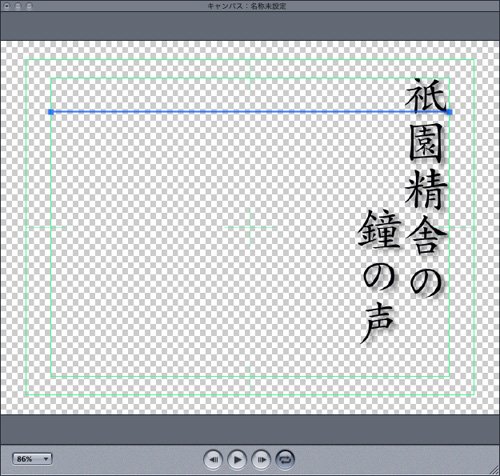Click the canvas window title bar text
The width and height of the screenshot is (500, 476).
(x=247, y=6)
